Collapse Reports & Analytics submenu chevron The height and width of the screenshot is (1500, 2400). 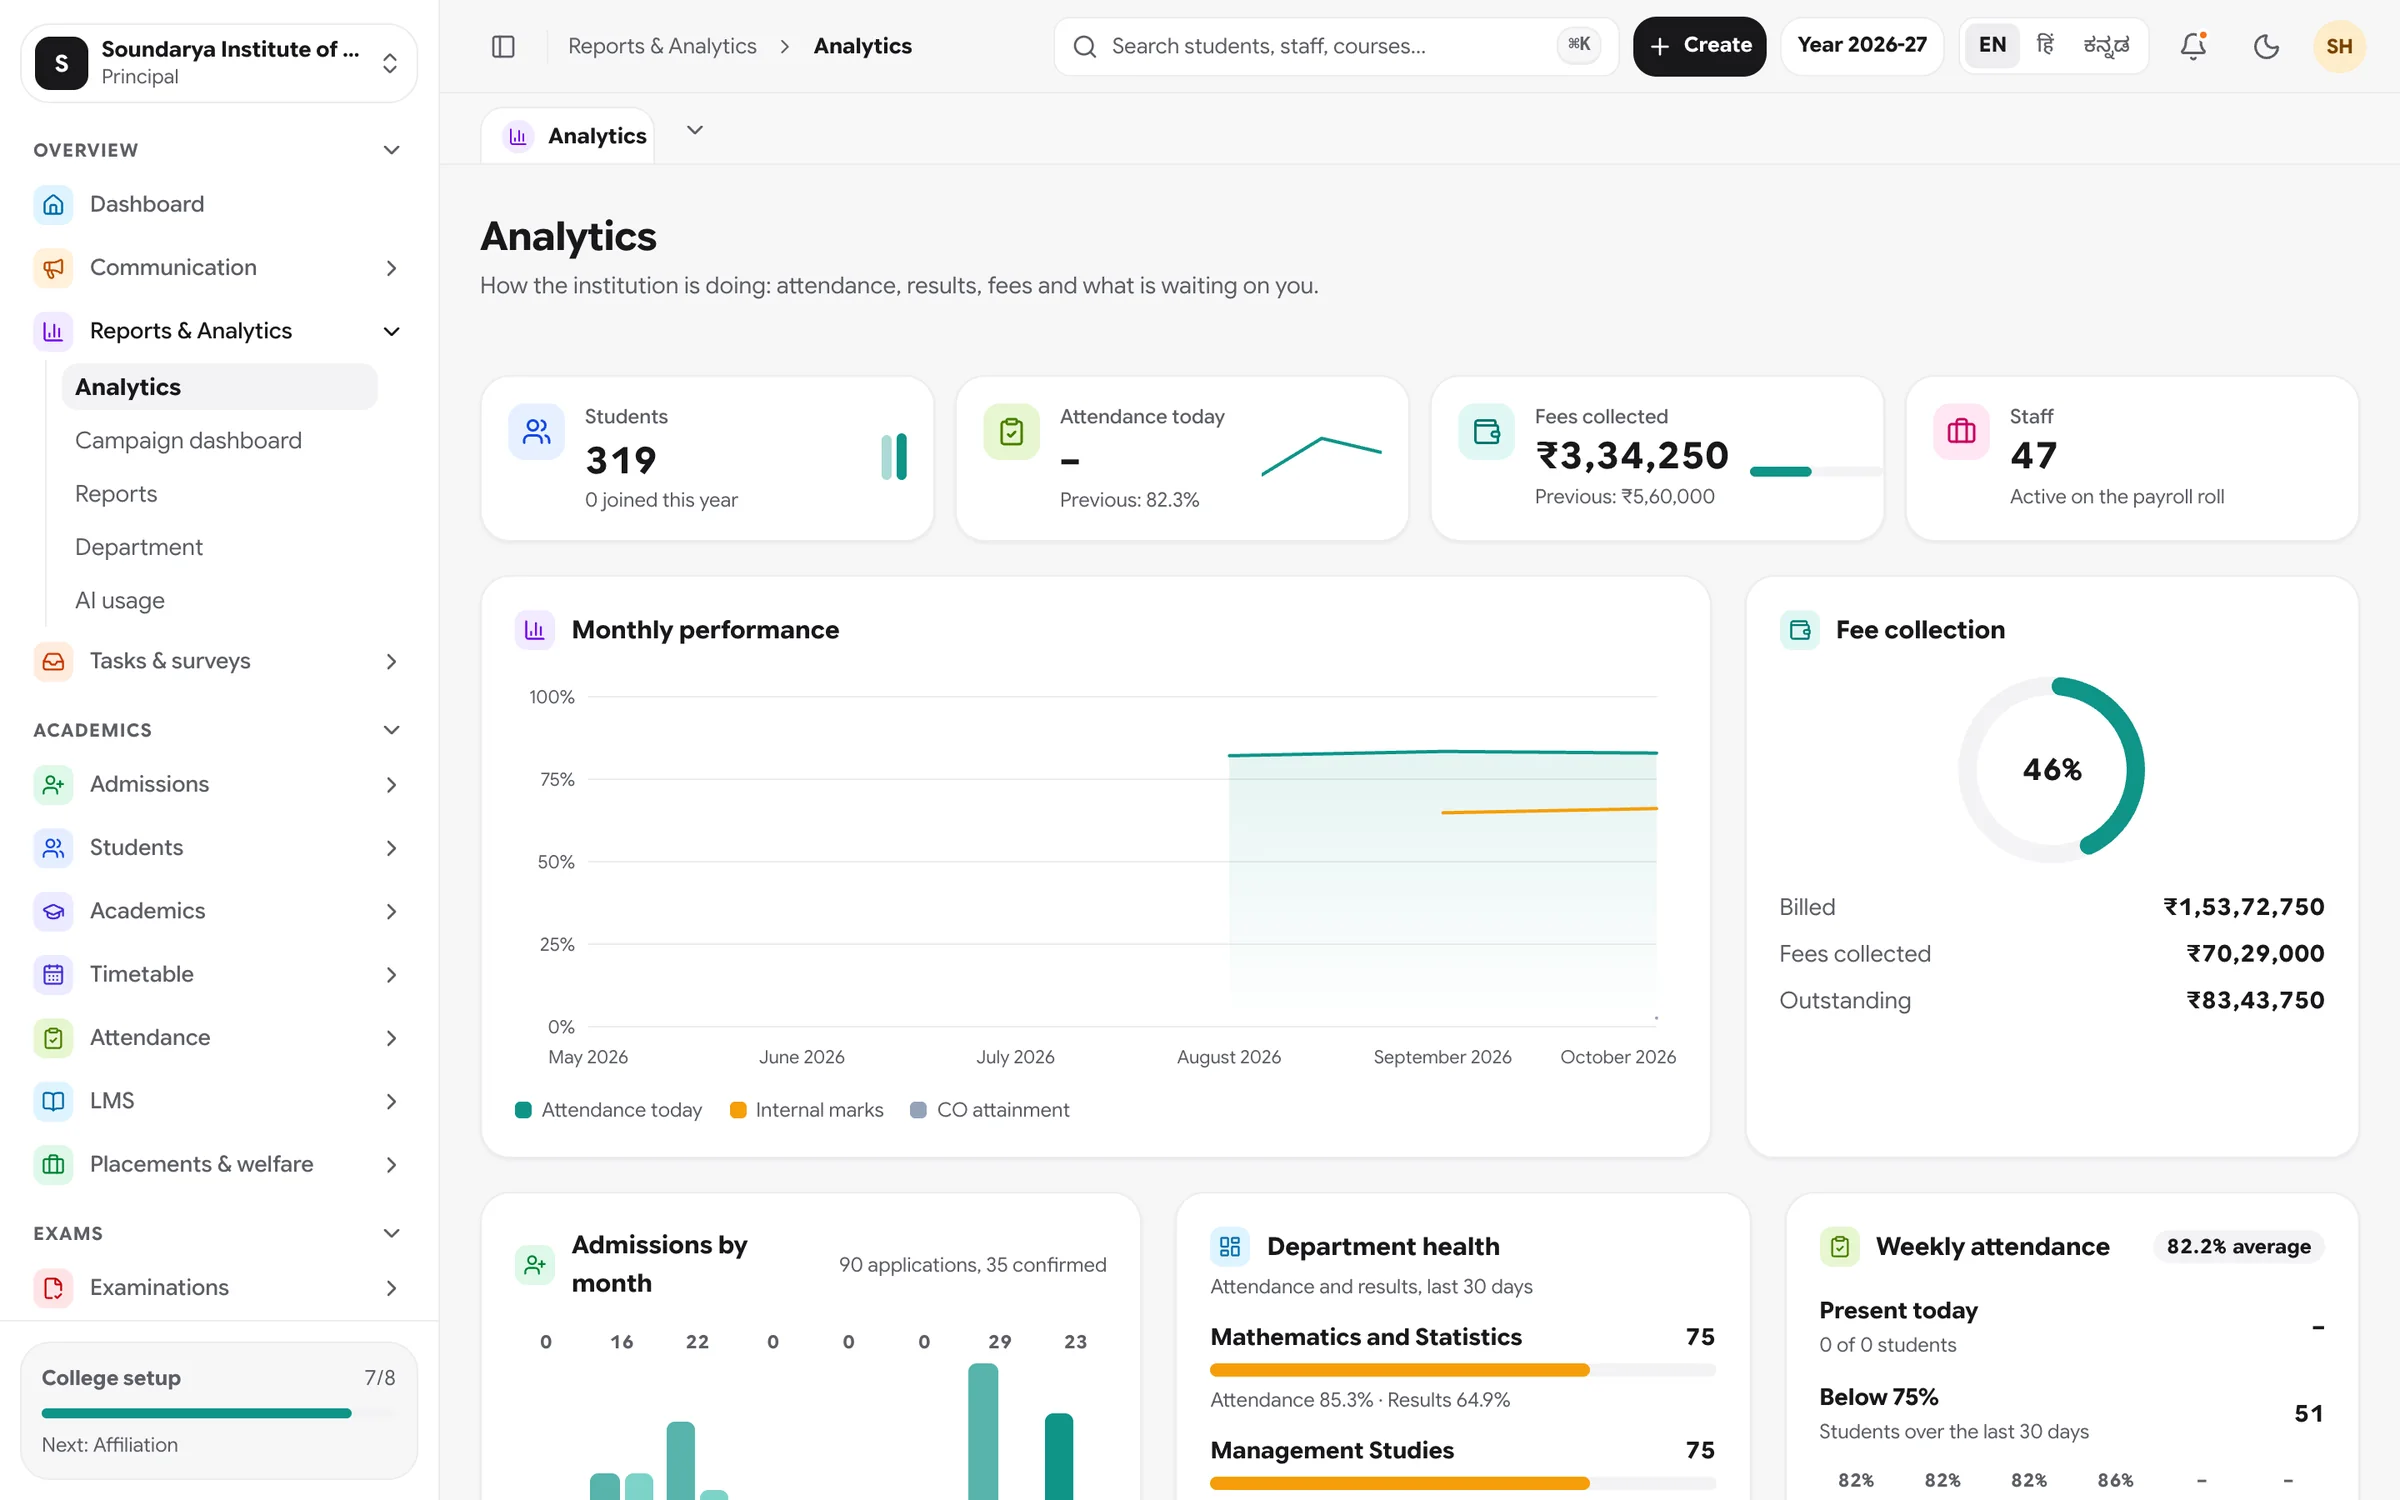391,331
